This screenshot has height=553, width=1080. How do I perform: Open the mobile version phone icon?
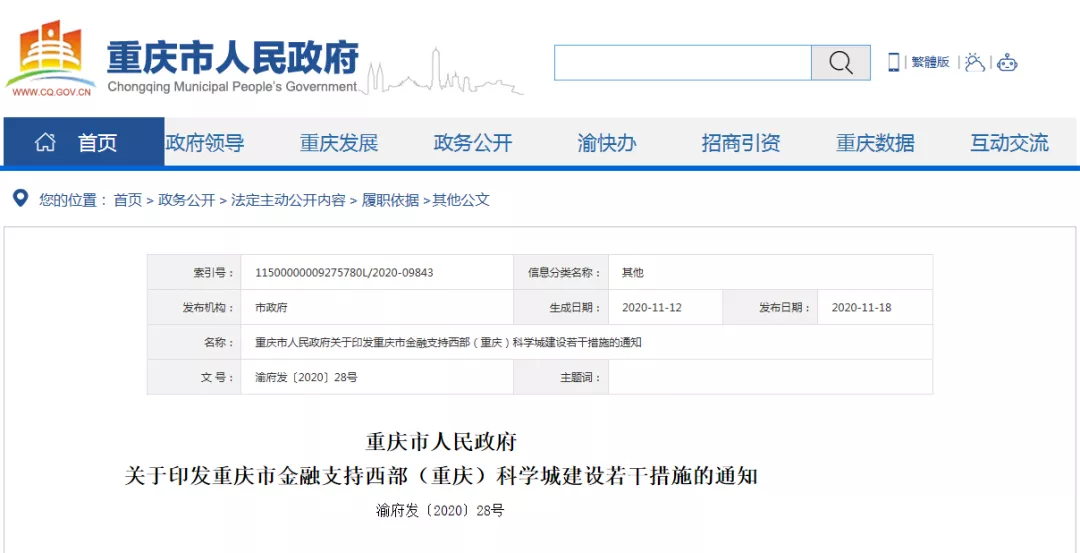[893, 62]
